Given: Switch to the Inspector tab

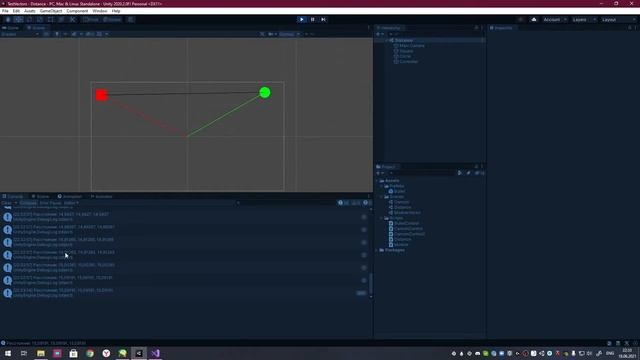Looking at the screenshot, I should (x=501, y=28).
